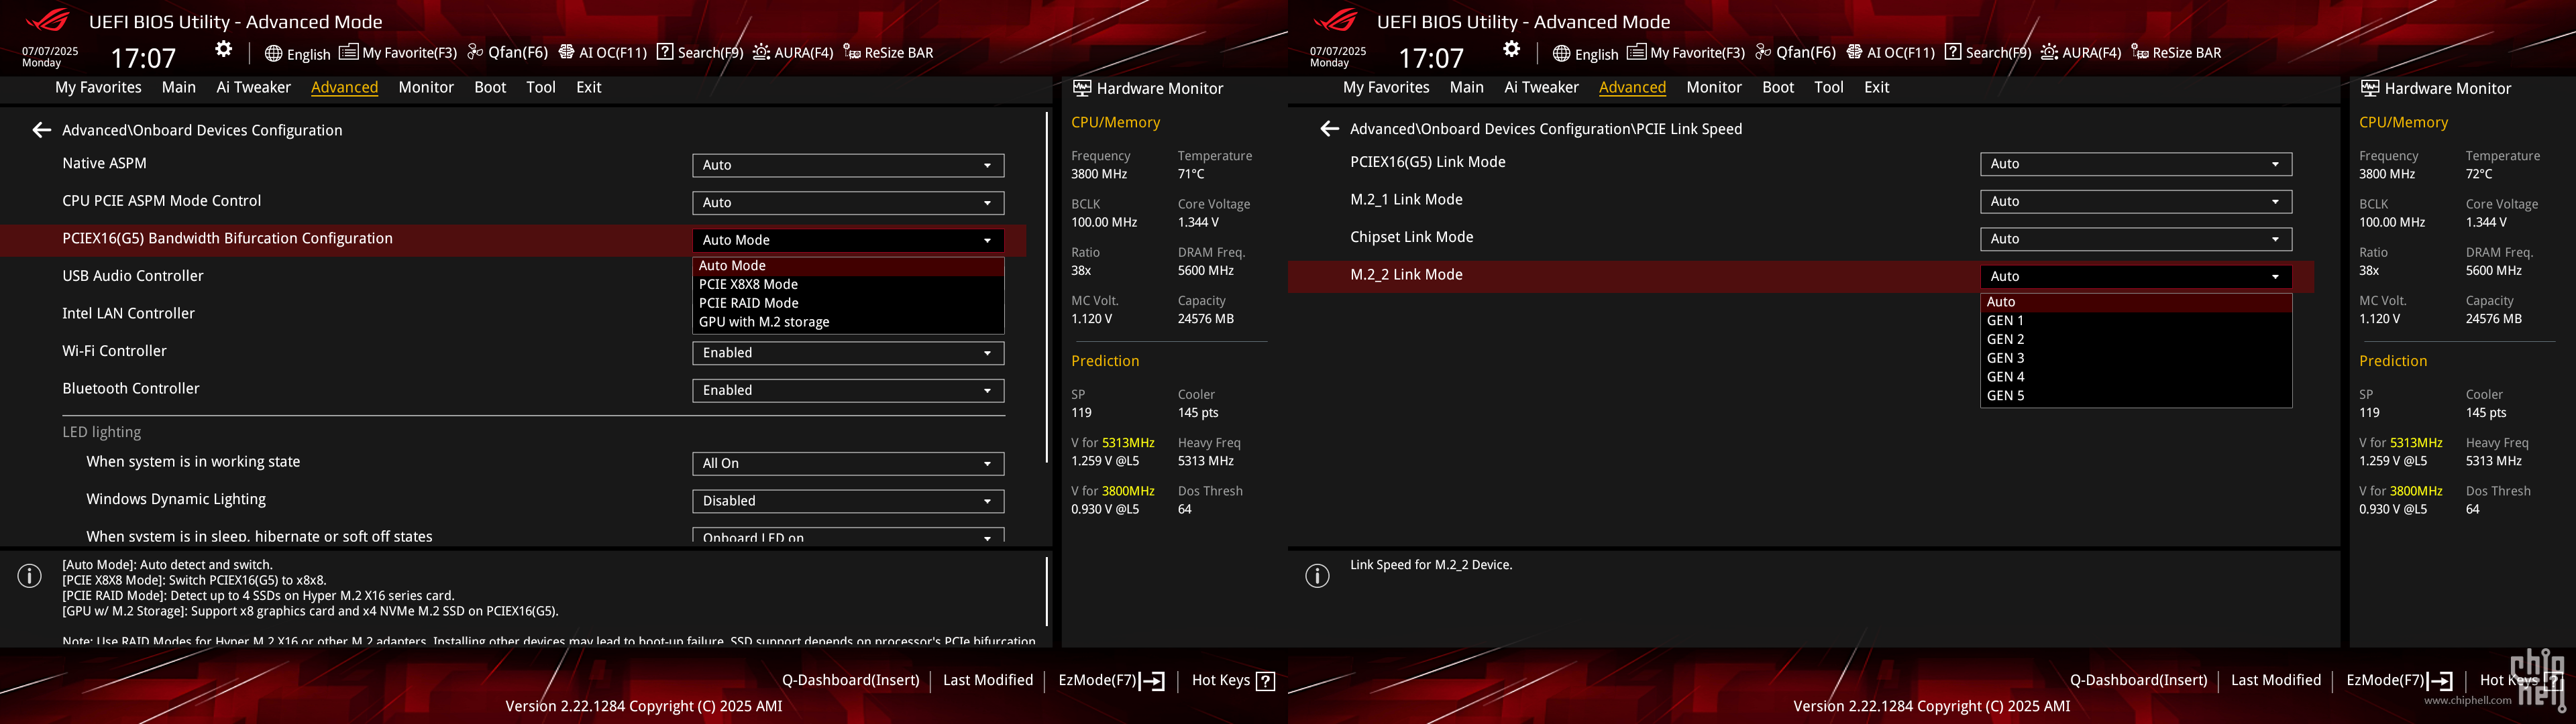Open Search(F9) on Onboard Devices Configuration screen
Image resolution: width=2576 pixels, height=724 pixels.
pos(700,52)
